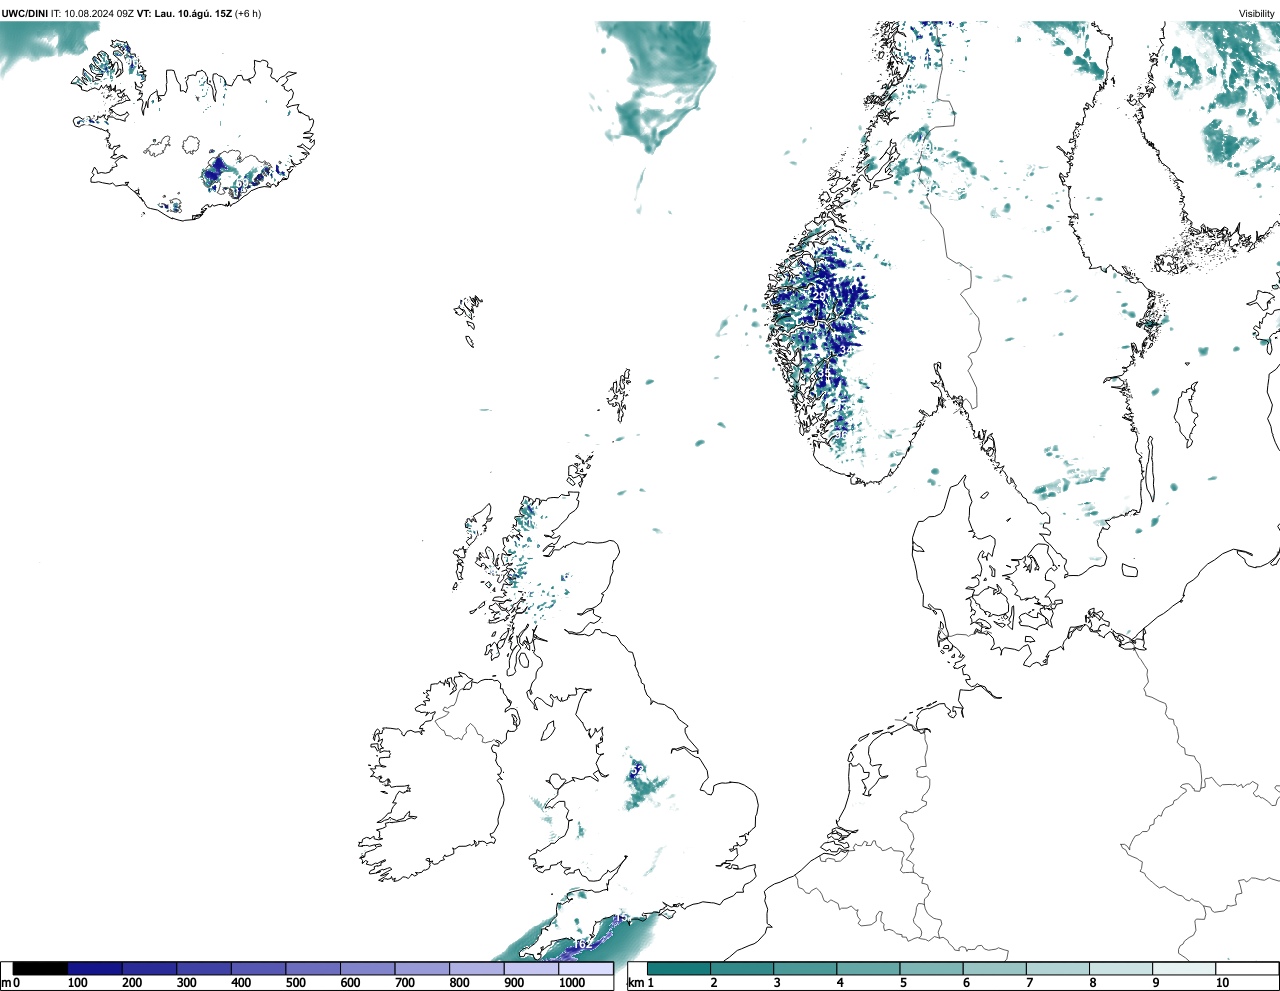The height and width of the screenshot is (991, 1280).
Task: Click the "400" metre scale label
Action: pyautogui.click(x=241, y=984)
